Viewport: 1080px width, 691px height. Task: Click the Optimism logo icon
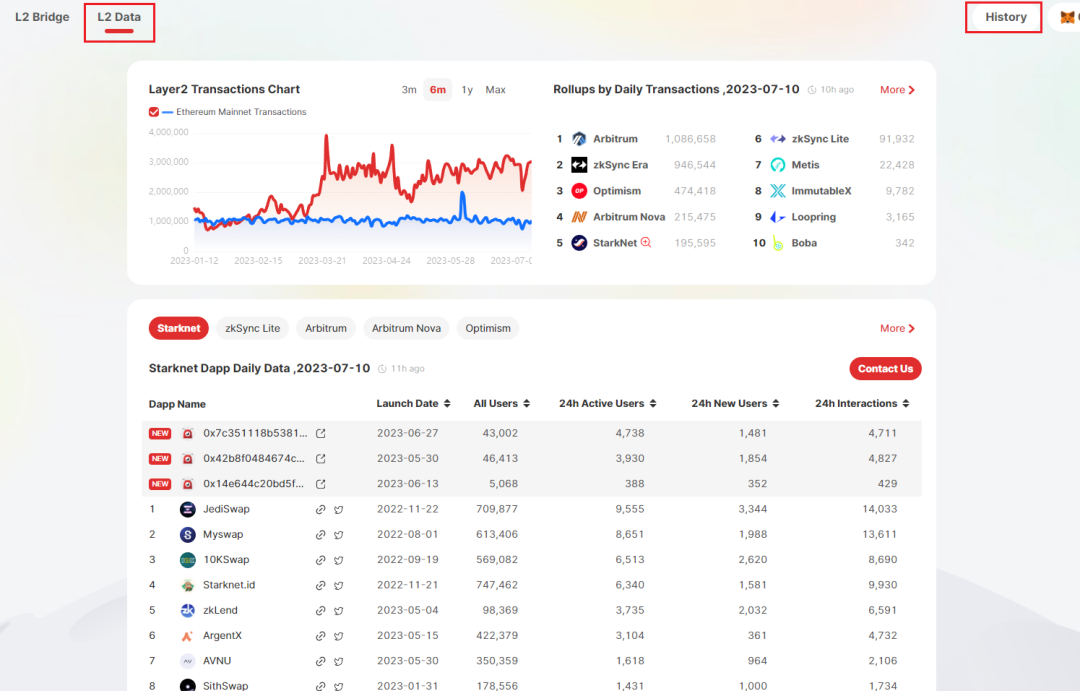[579, 191]
